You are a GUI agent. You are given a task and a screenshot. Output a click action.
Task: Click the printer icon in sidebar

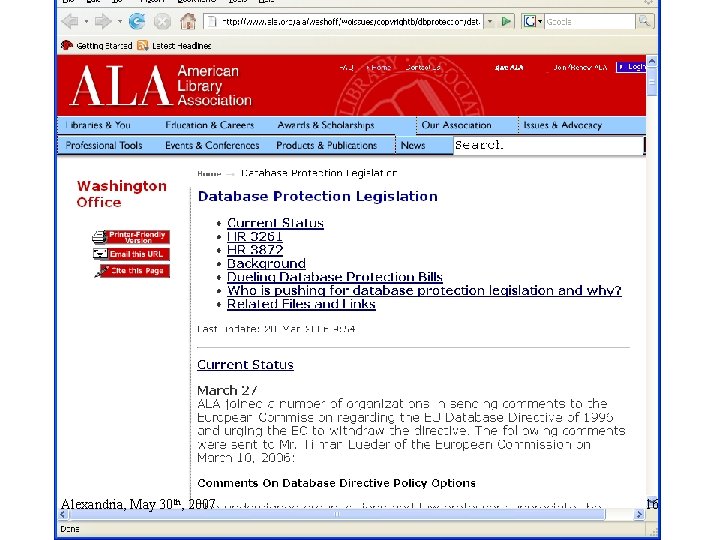pyautogui.click(x=99, y=237)
